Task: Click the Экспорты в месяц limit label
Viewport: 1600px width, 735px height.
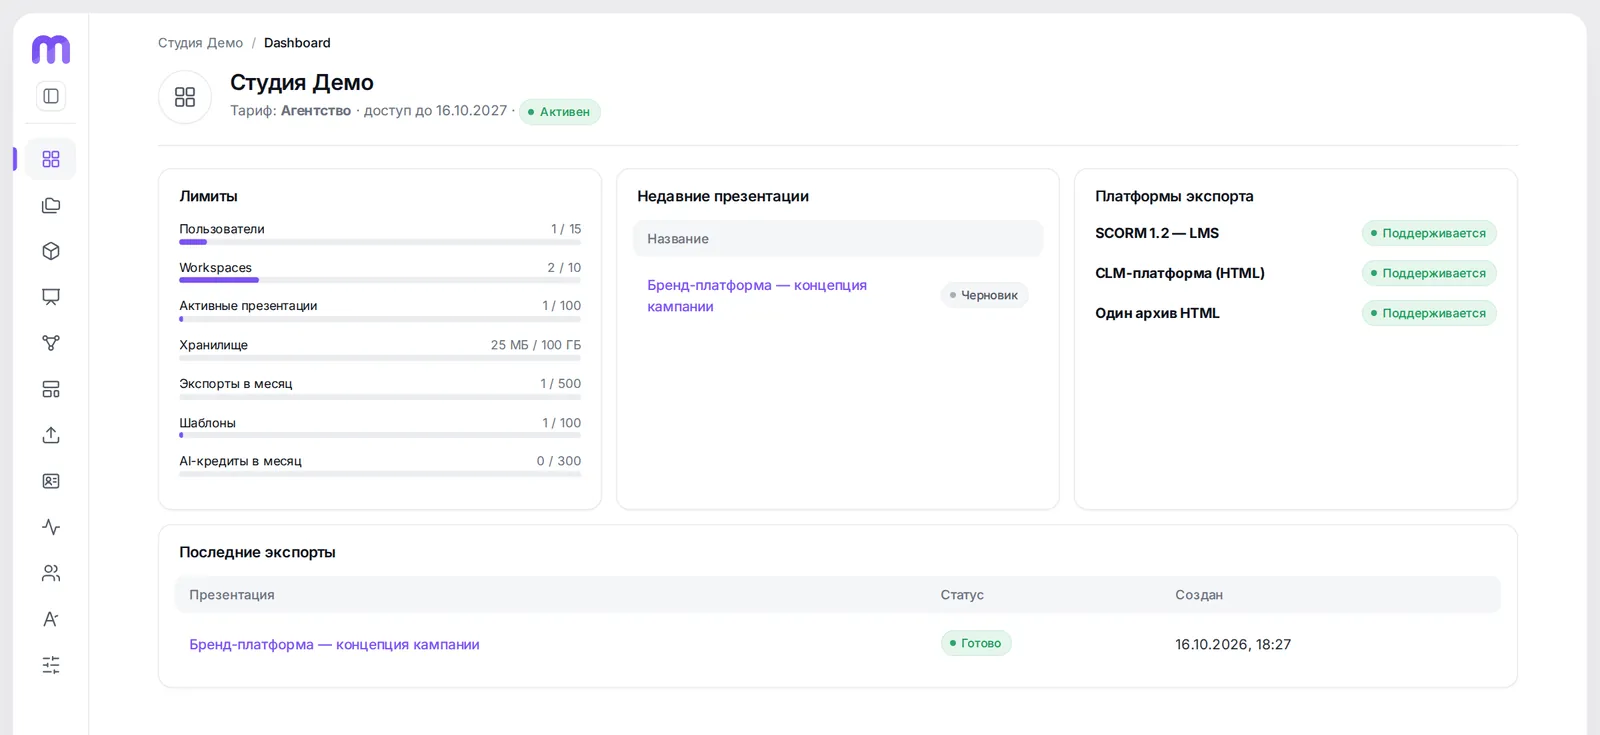Action: (x=236, y=384)
